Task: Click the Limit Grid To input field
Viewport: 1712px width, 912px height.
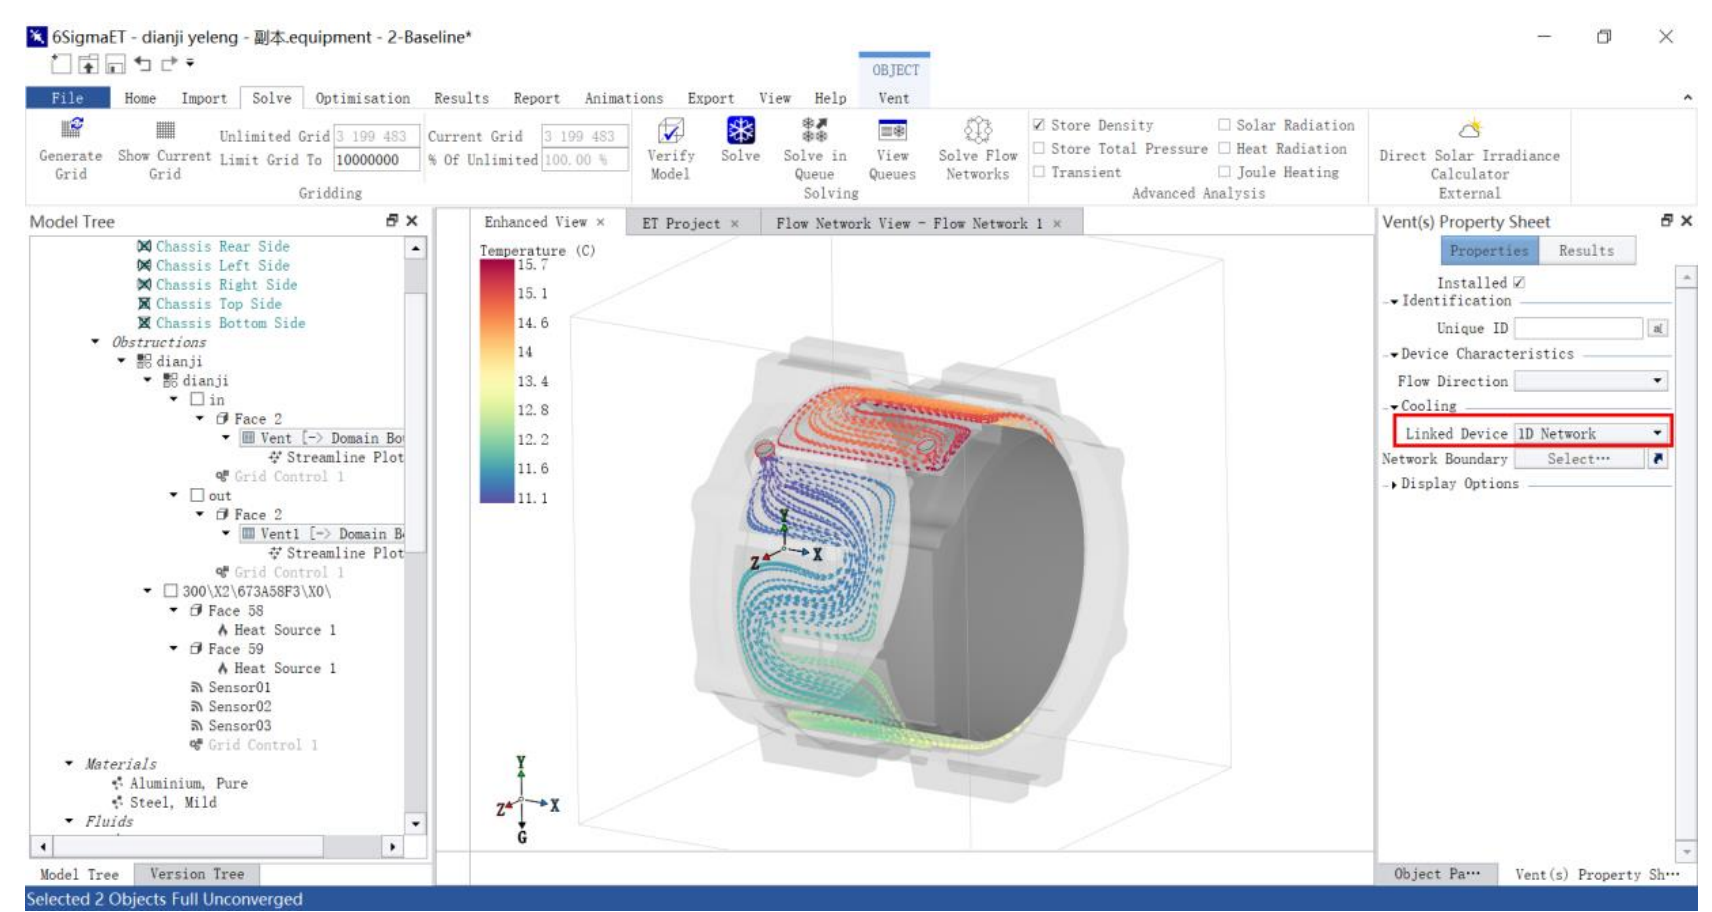Action: click(375, 160)
